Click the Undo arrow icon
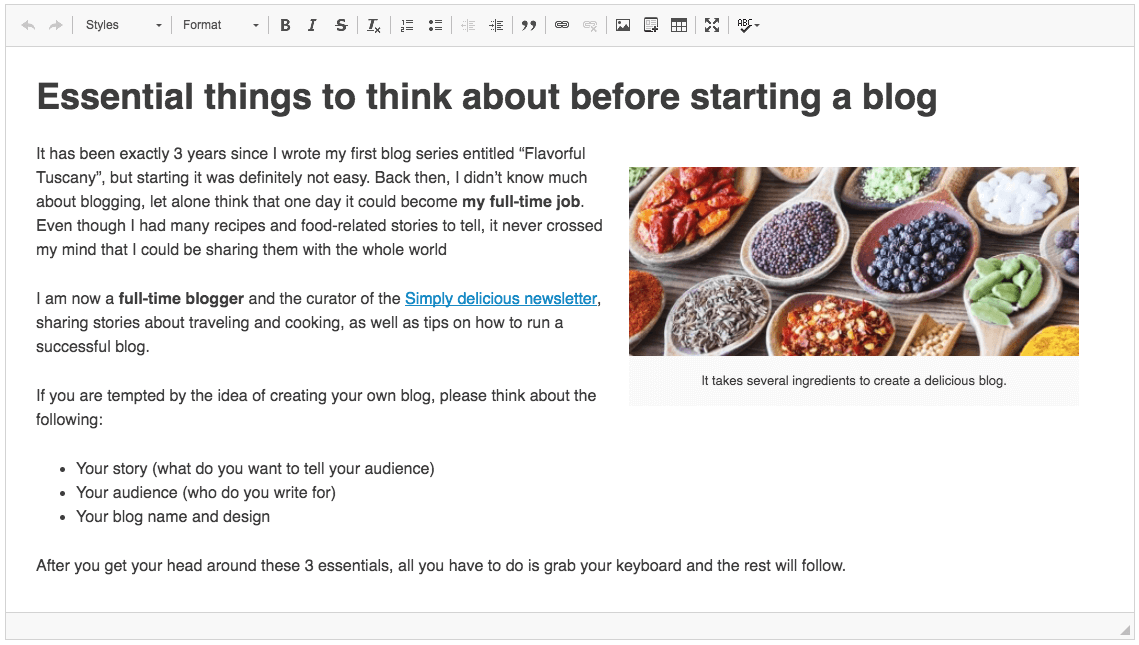 click(28, 25)
